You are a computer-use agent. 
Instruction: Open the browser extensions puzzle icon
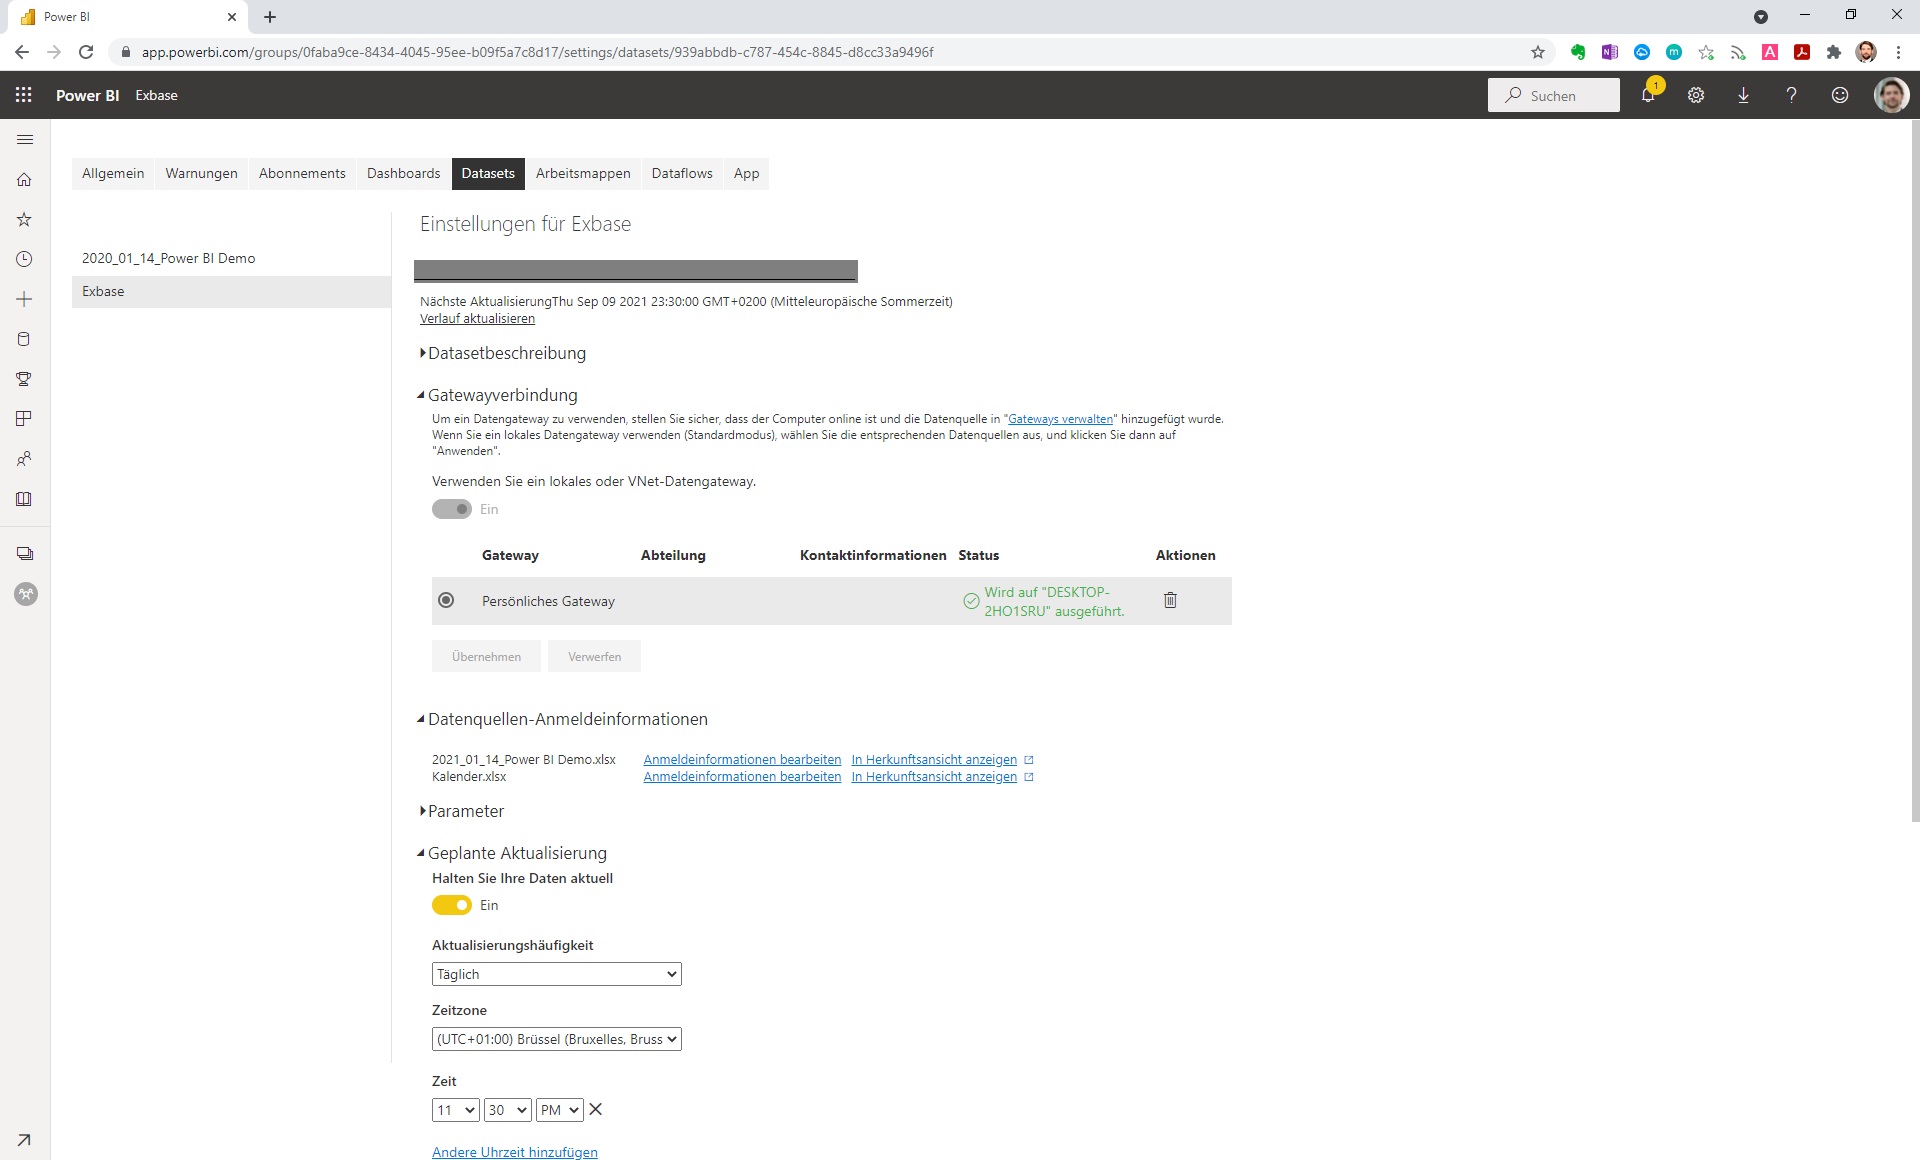[1834, 52]
